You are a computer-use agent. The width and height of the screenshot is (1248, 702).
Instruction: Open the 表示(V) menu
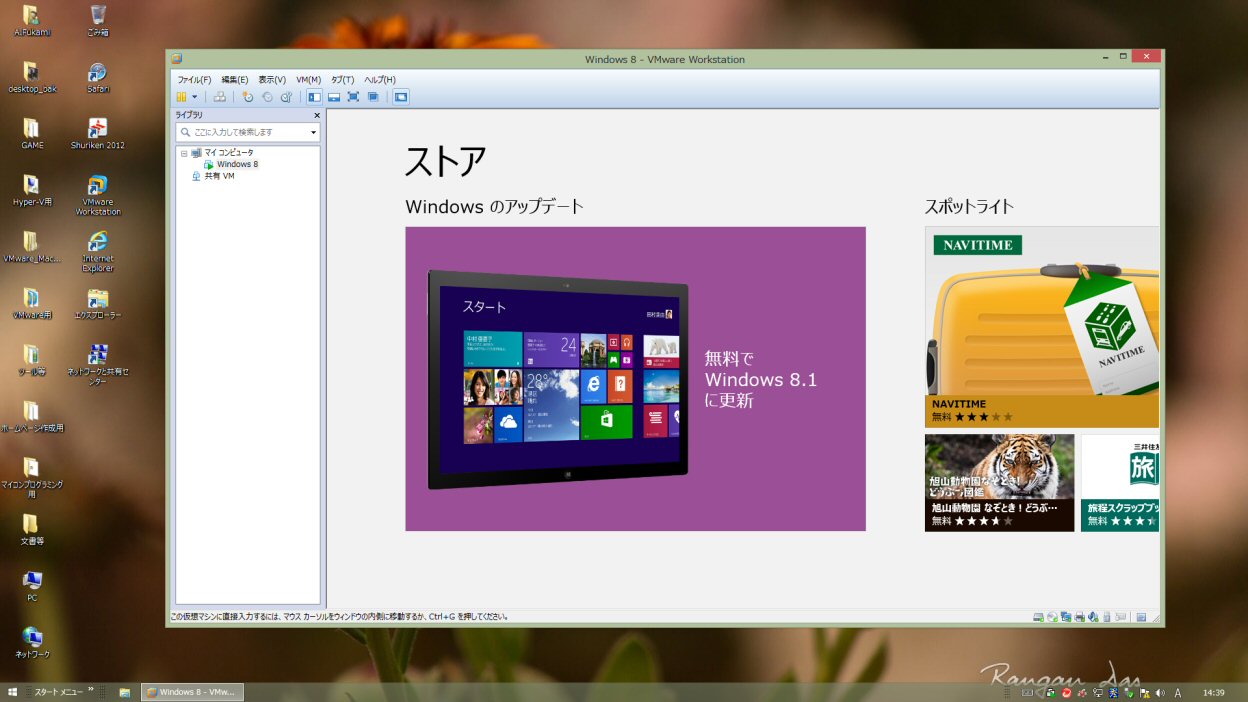272,80
